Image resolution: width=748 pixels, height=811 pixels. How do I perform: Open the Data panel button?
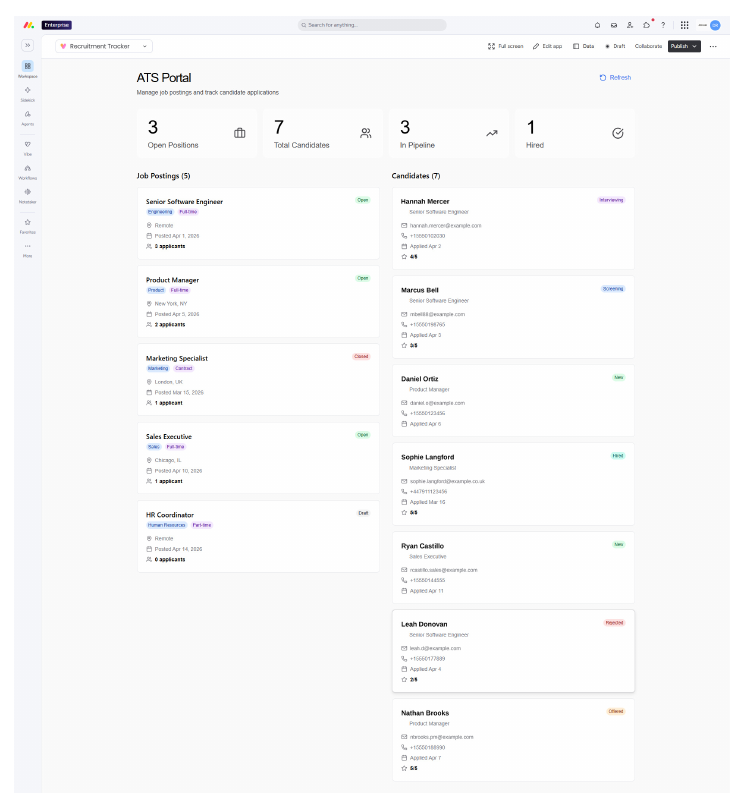pyautogui.click(x=584, y=46)
